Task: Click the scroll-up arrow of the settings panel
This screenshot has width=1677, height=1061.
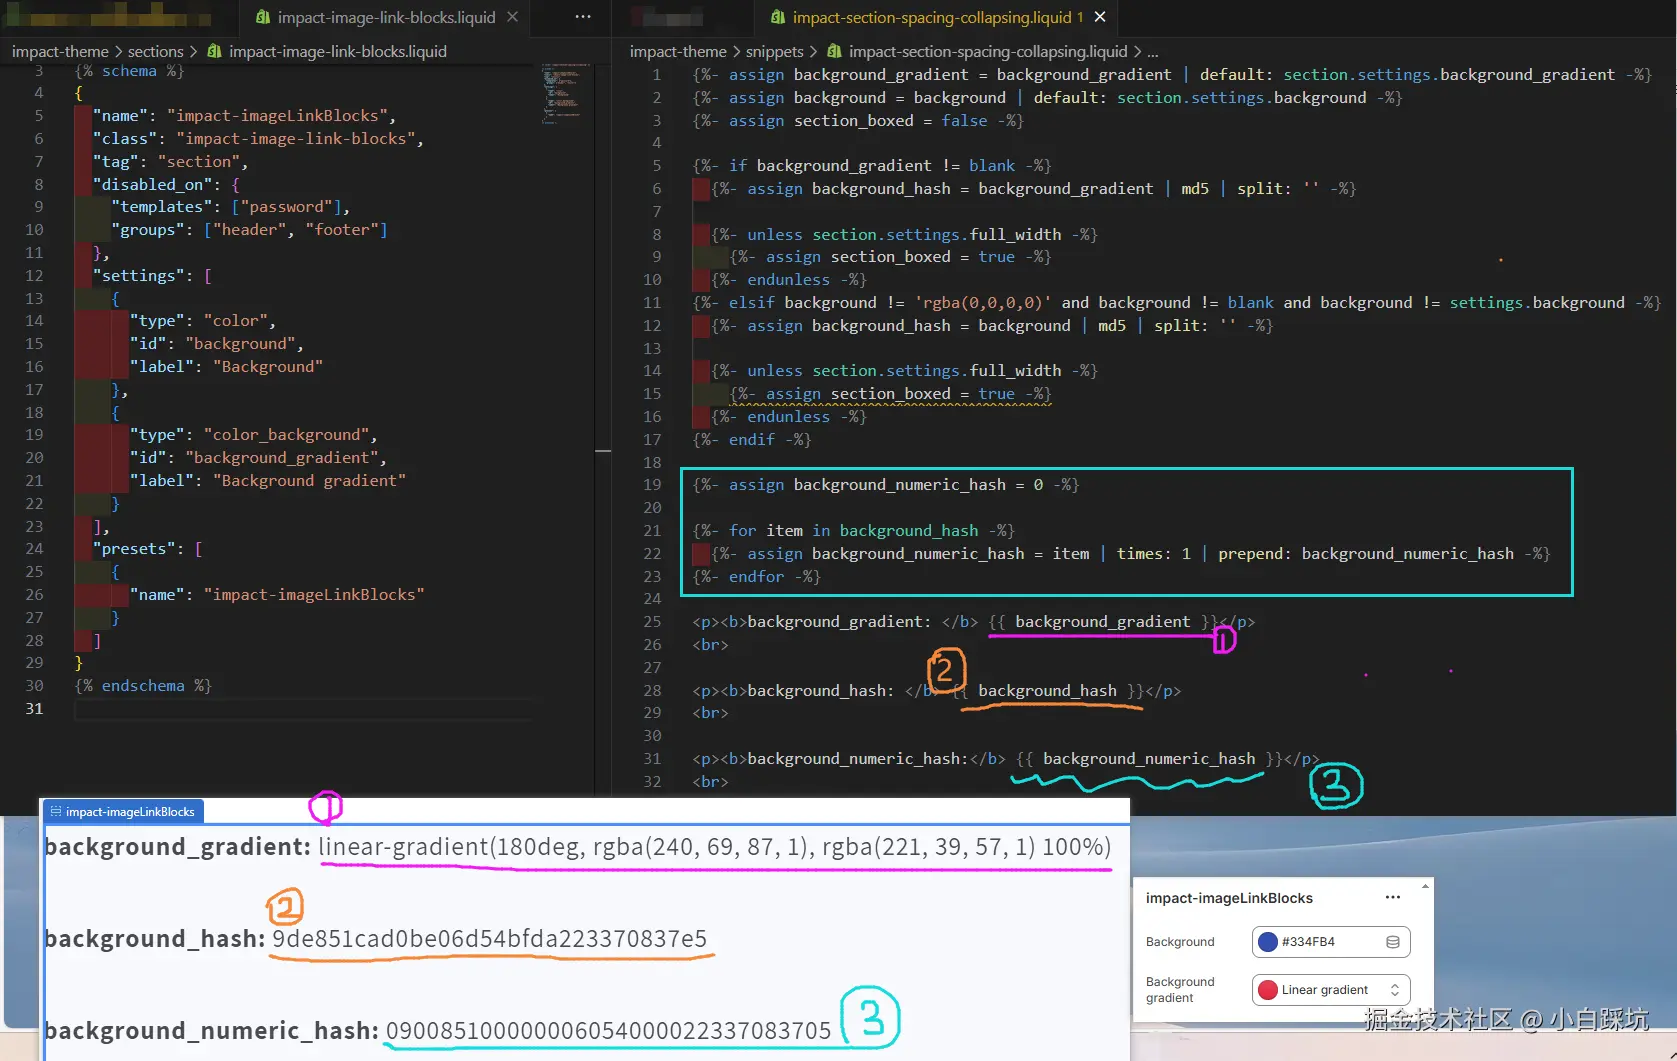Action: point(1425,886)
